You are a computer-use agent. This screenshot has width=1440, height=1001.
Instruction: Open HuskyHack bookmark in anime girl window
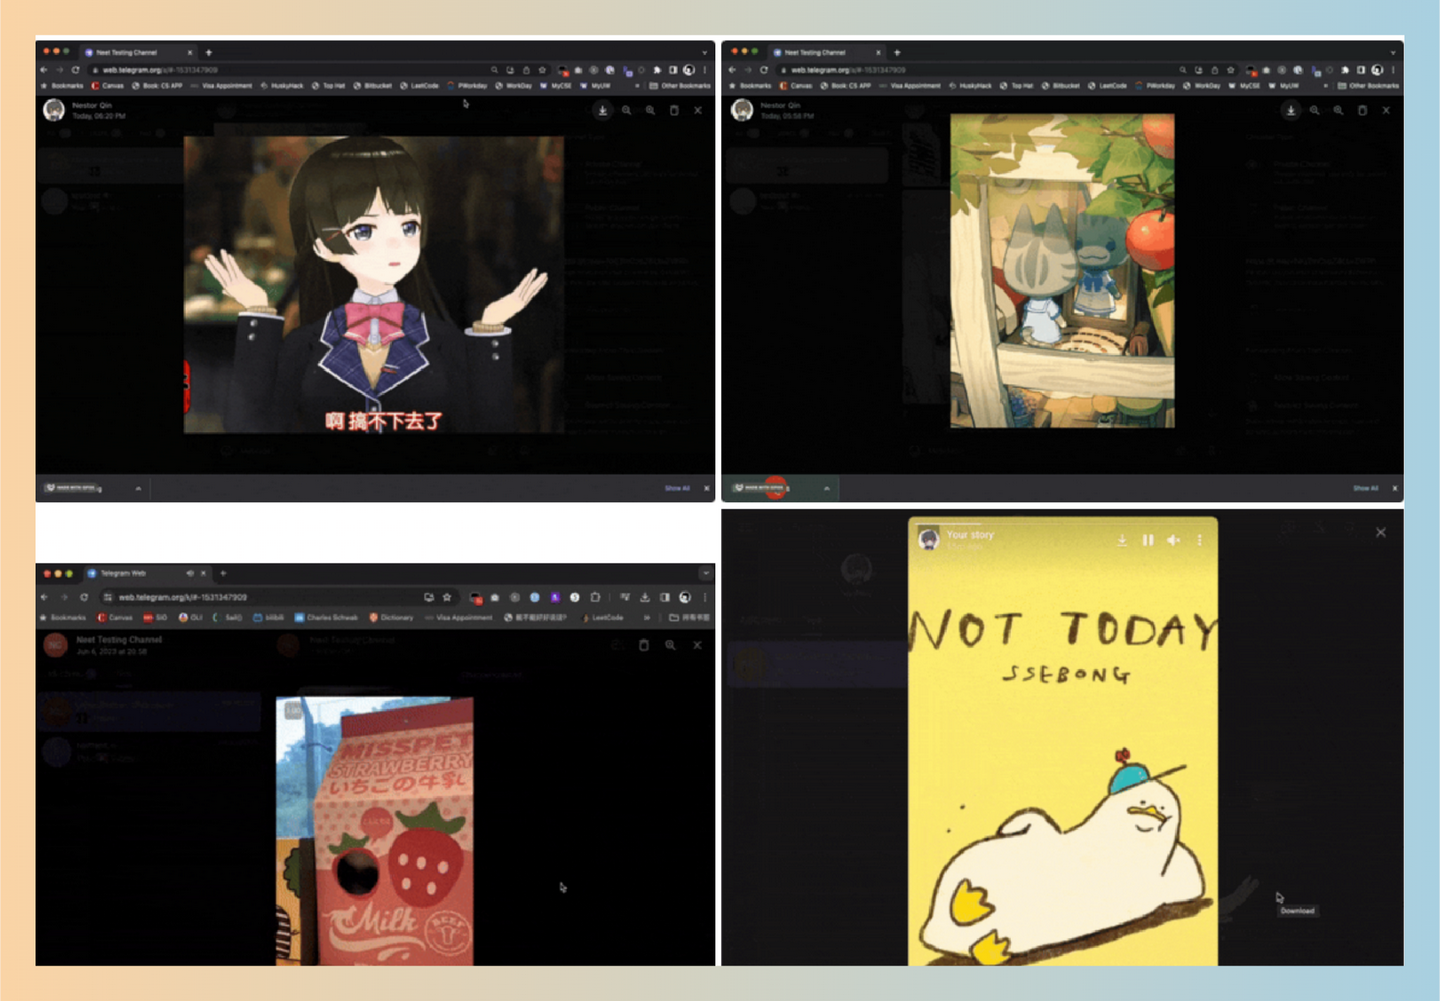(282, 86)
